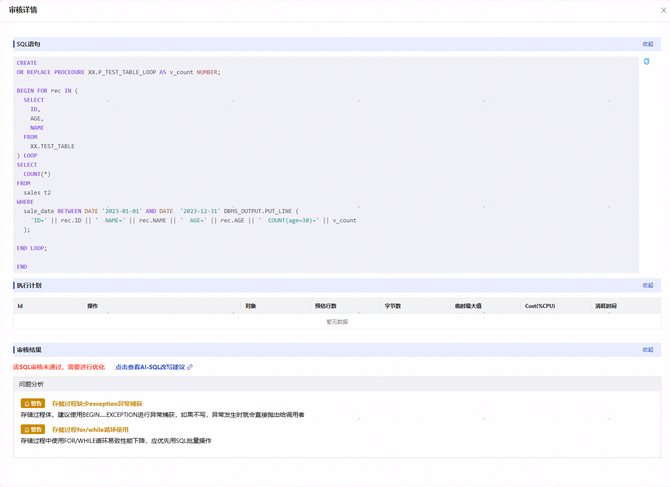Close the 审核详情 dialog with X
670x487 pixels.
(663, 10)
